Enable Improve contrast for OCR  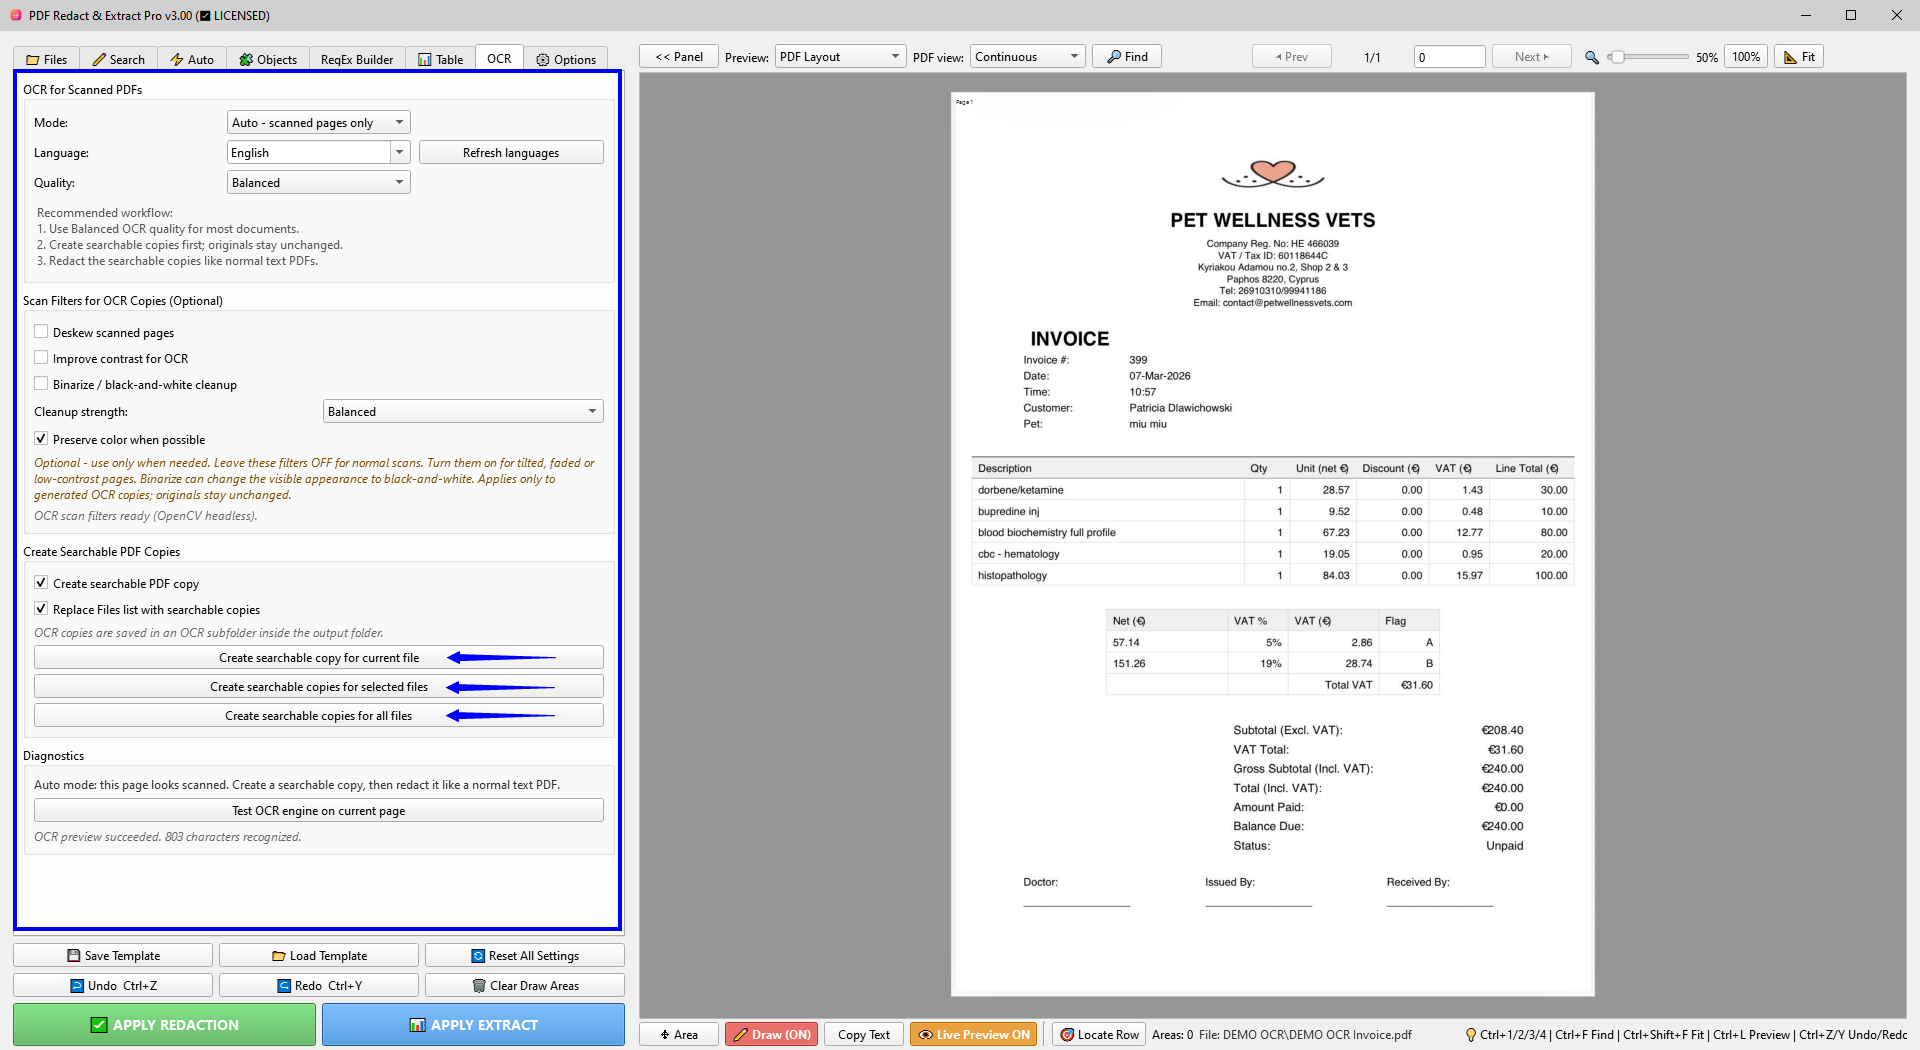click(41, 358)
